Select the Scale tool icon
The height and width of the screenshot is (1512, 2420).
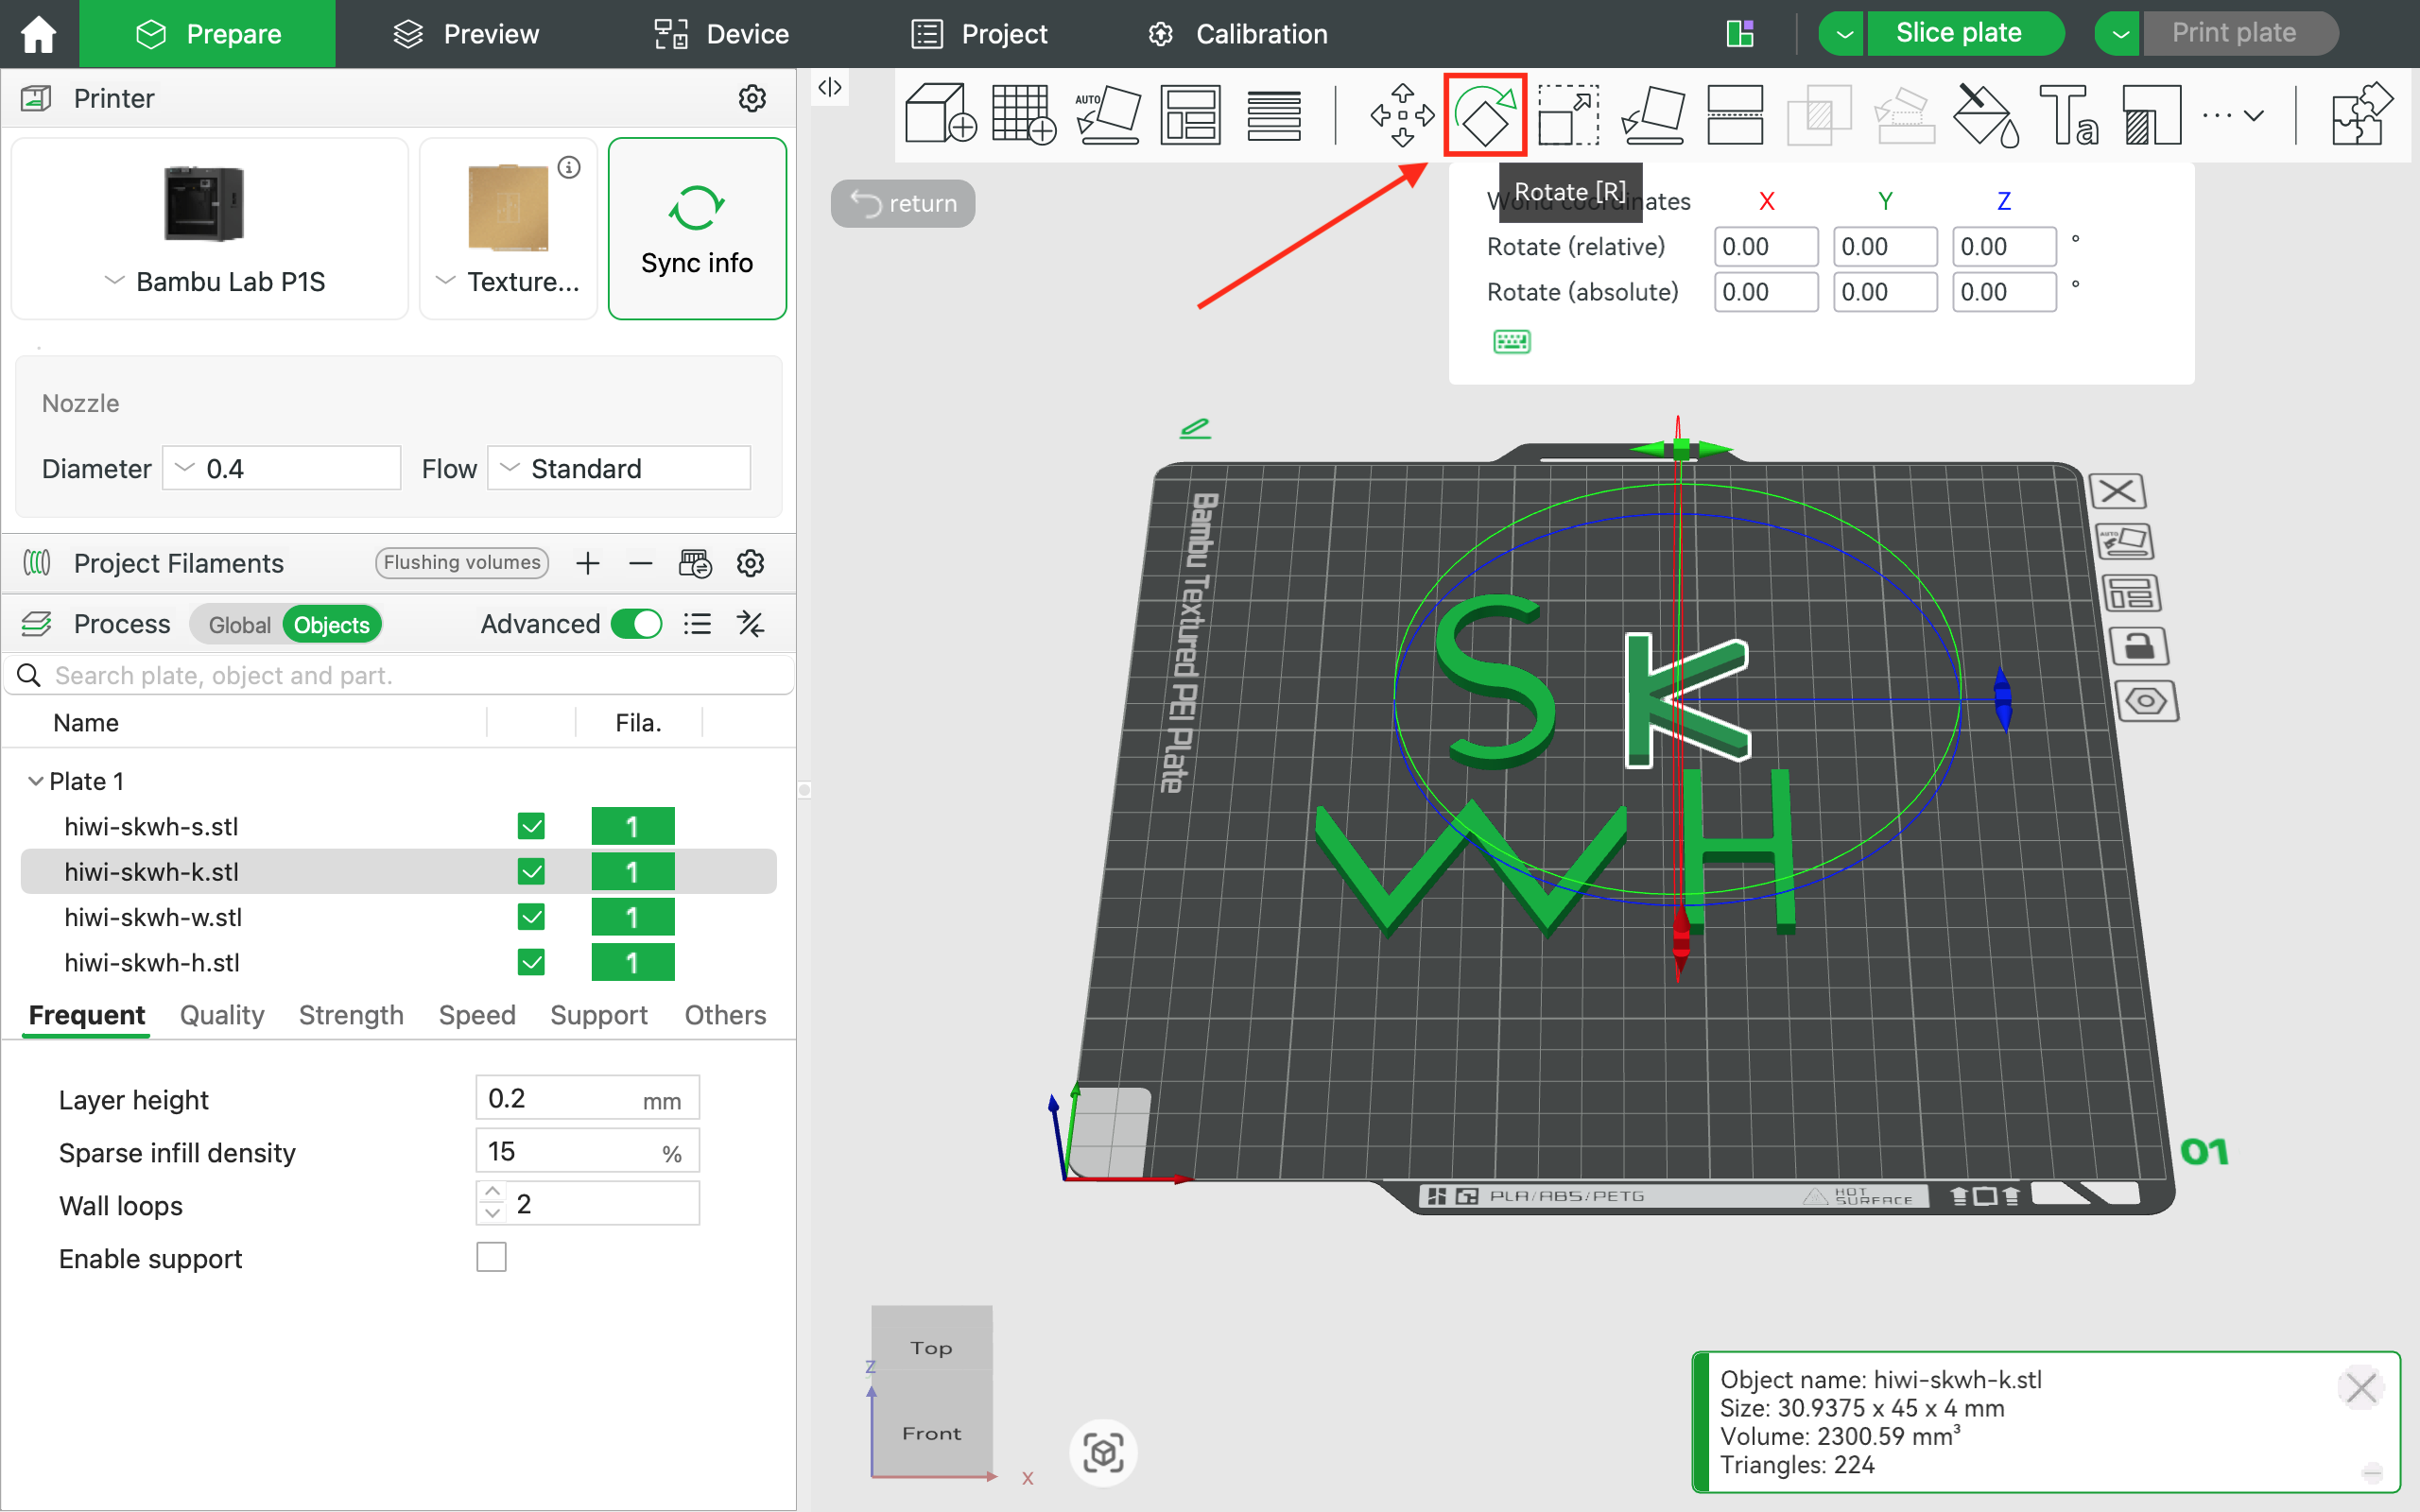[x=1568, y=115]
